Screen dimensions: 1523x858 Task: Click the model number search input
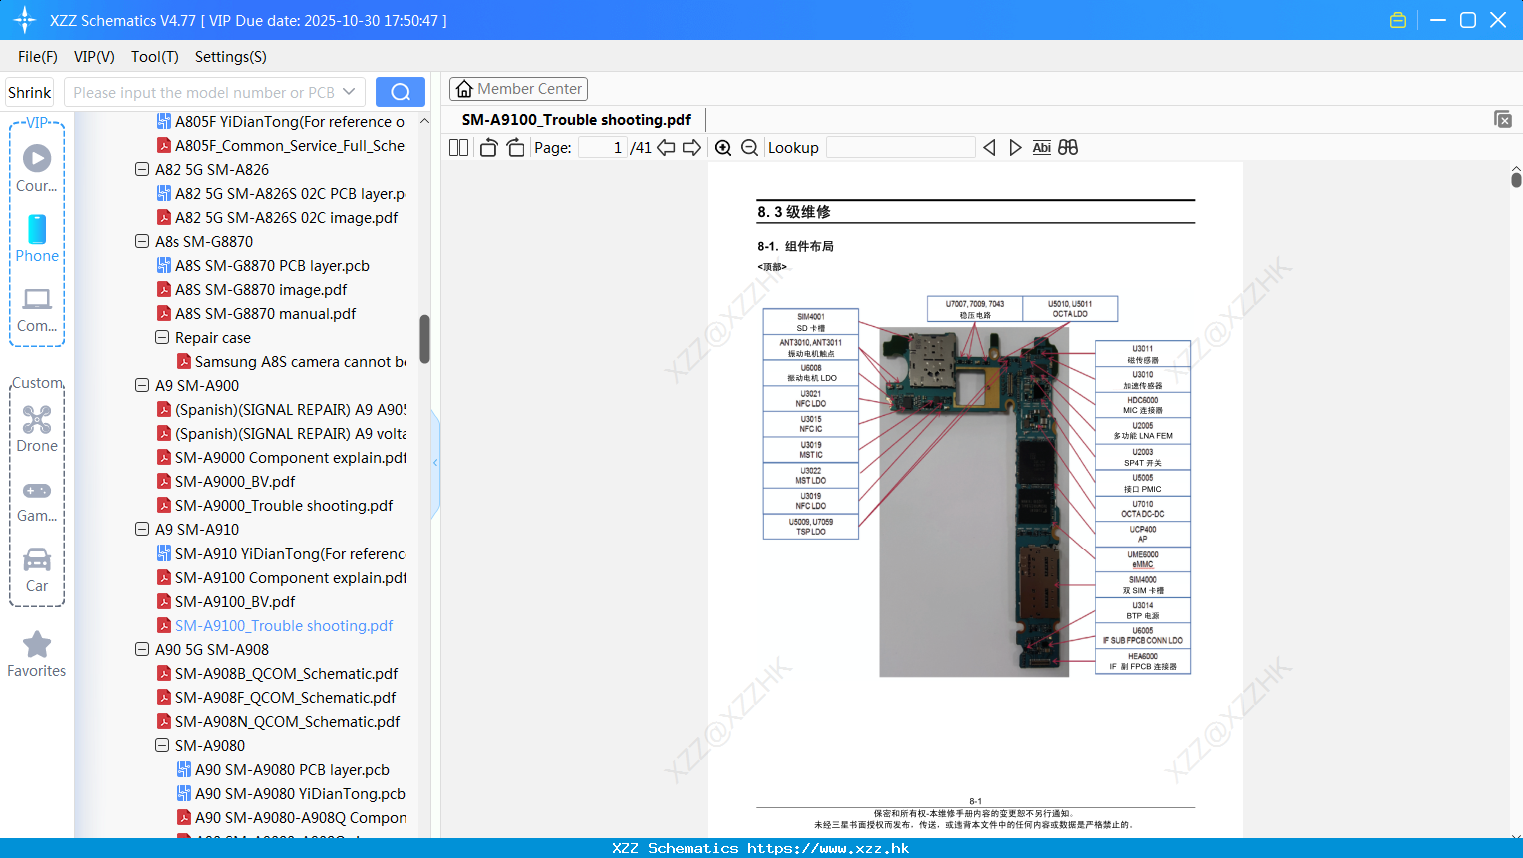[203, 92]
